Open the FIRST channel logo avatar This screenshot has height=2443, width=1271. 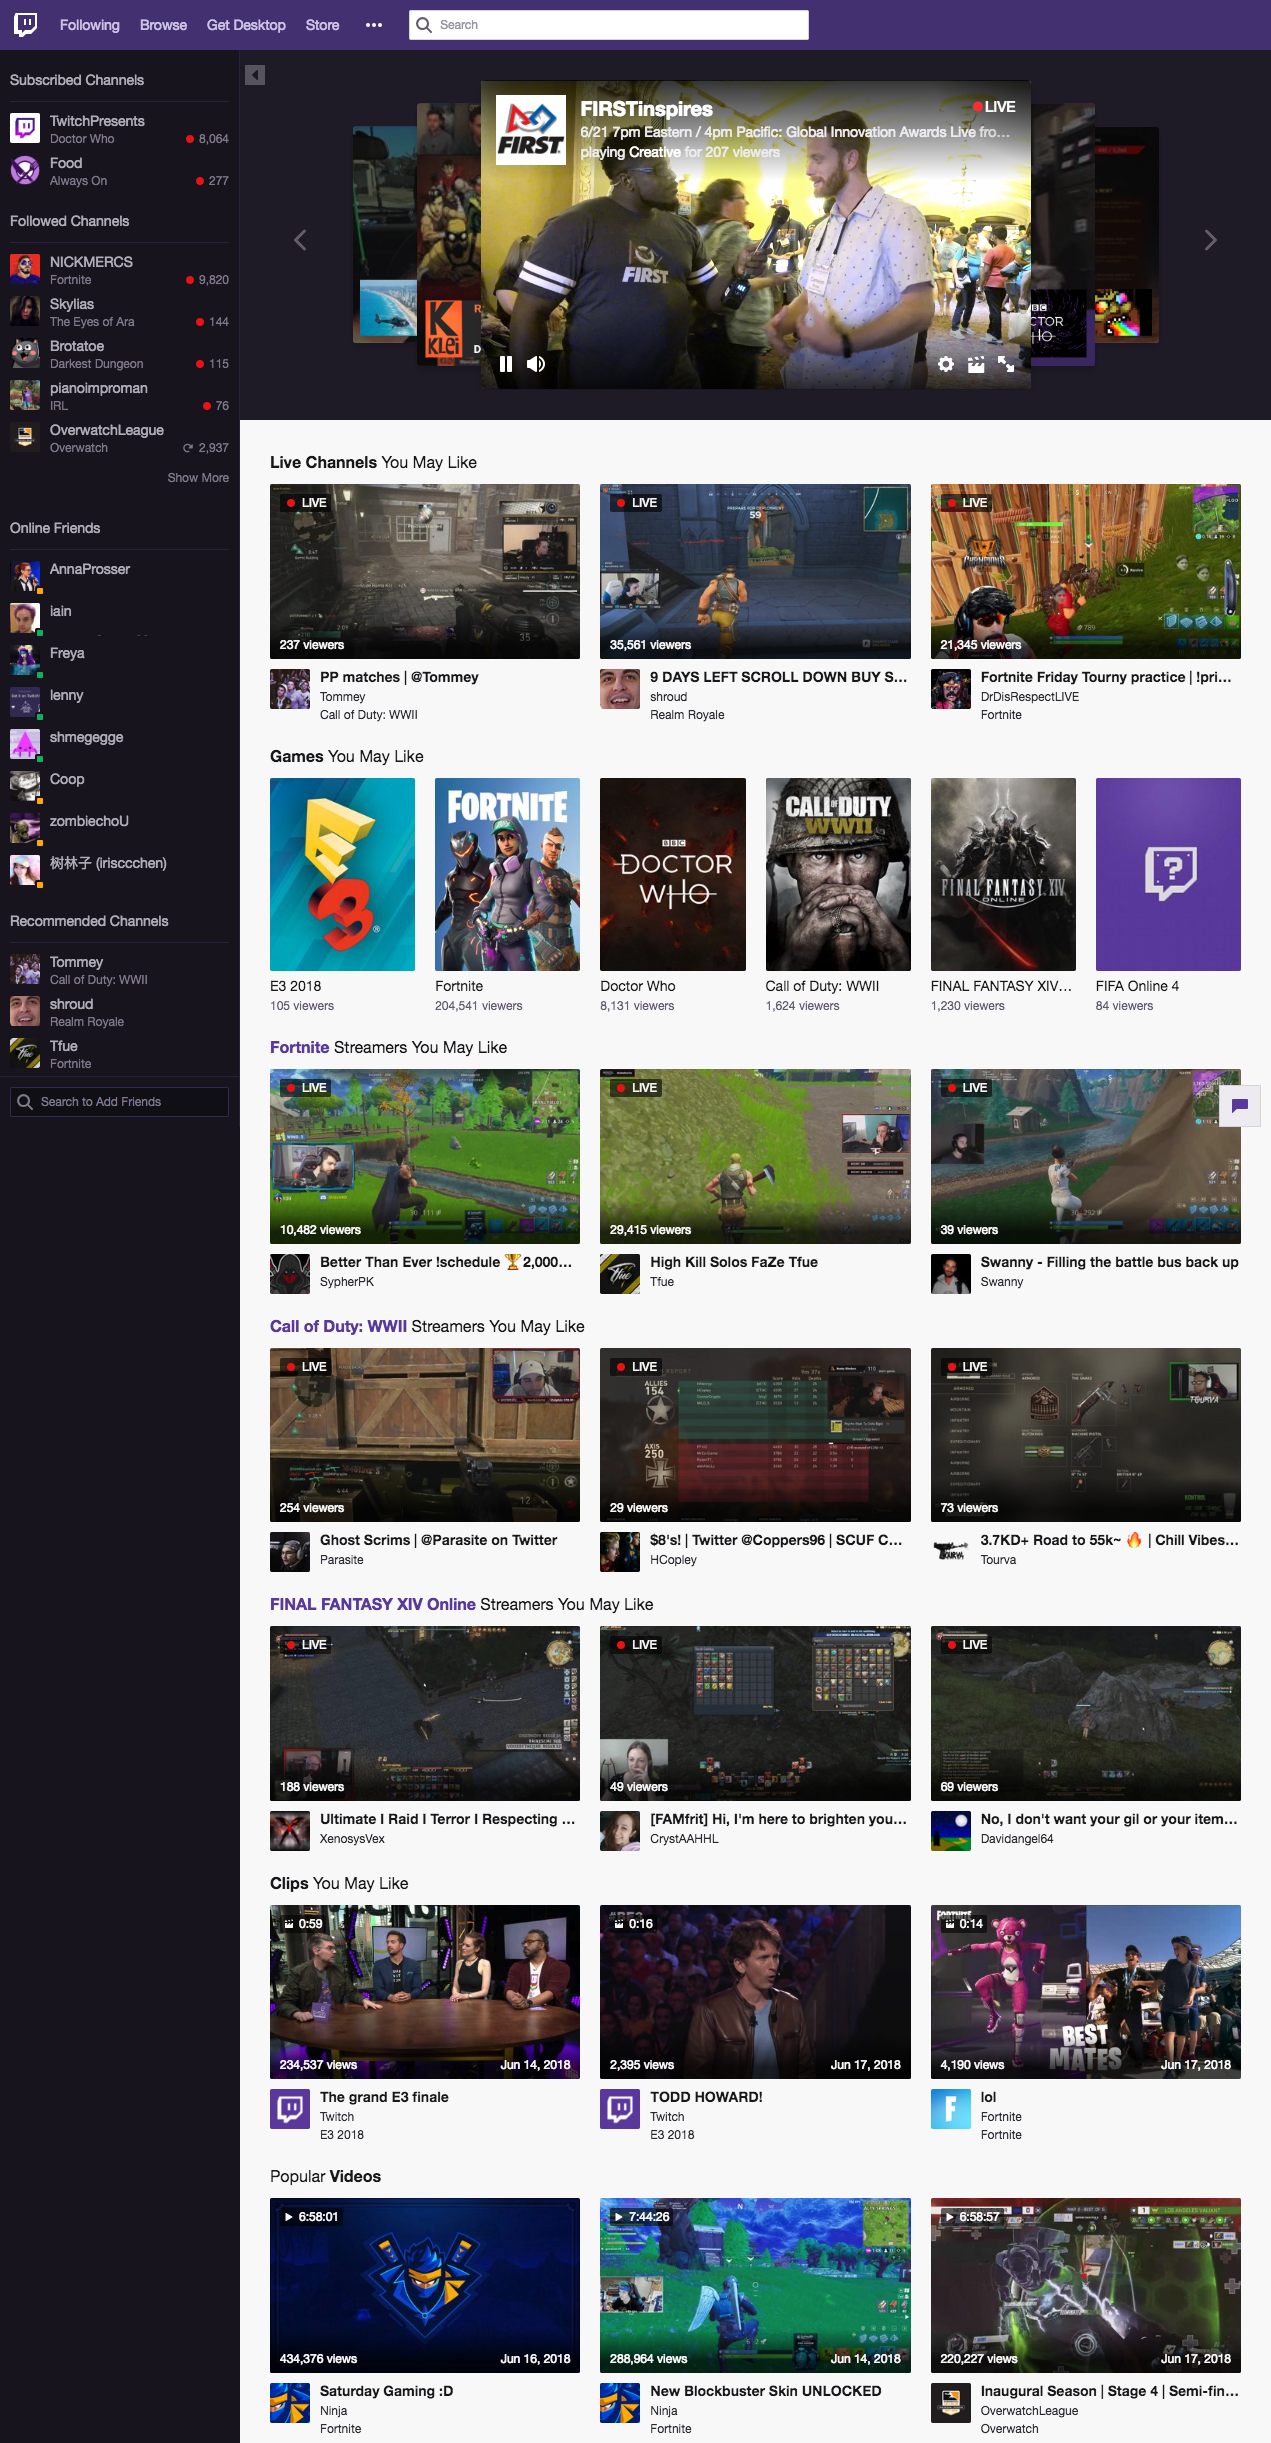pyautogui.click(x=531, y=131)
